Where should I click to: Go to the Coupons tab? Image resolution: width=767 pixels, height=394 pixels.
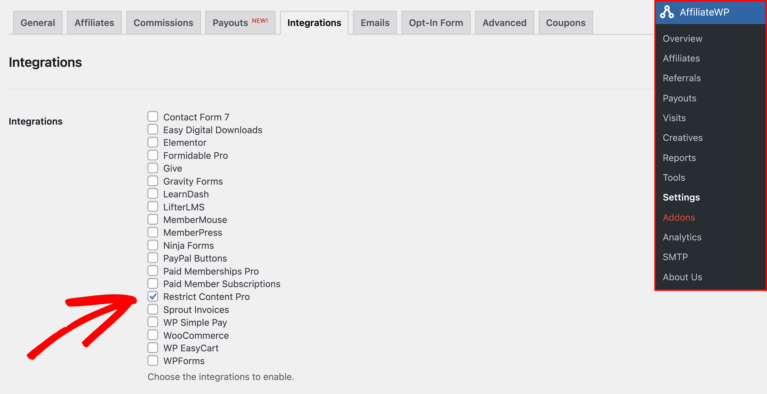tap(565, 23)
